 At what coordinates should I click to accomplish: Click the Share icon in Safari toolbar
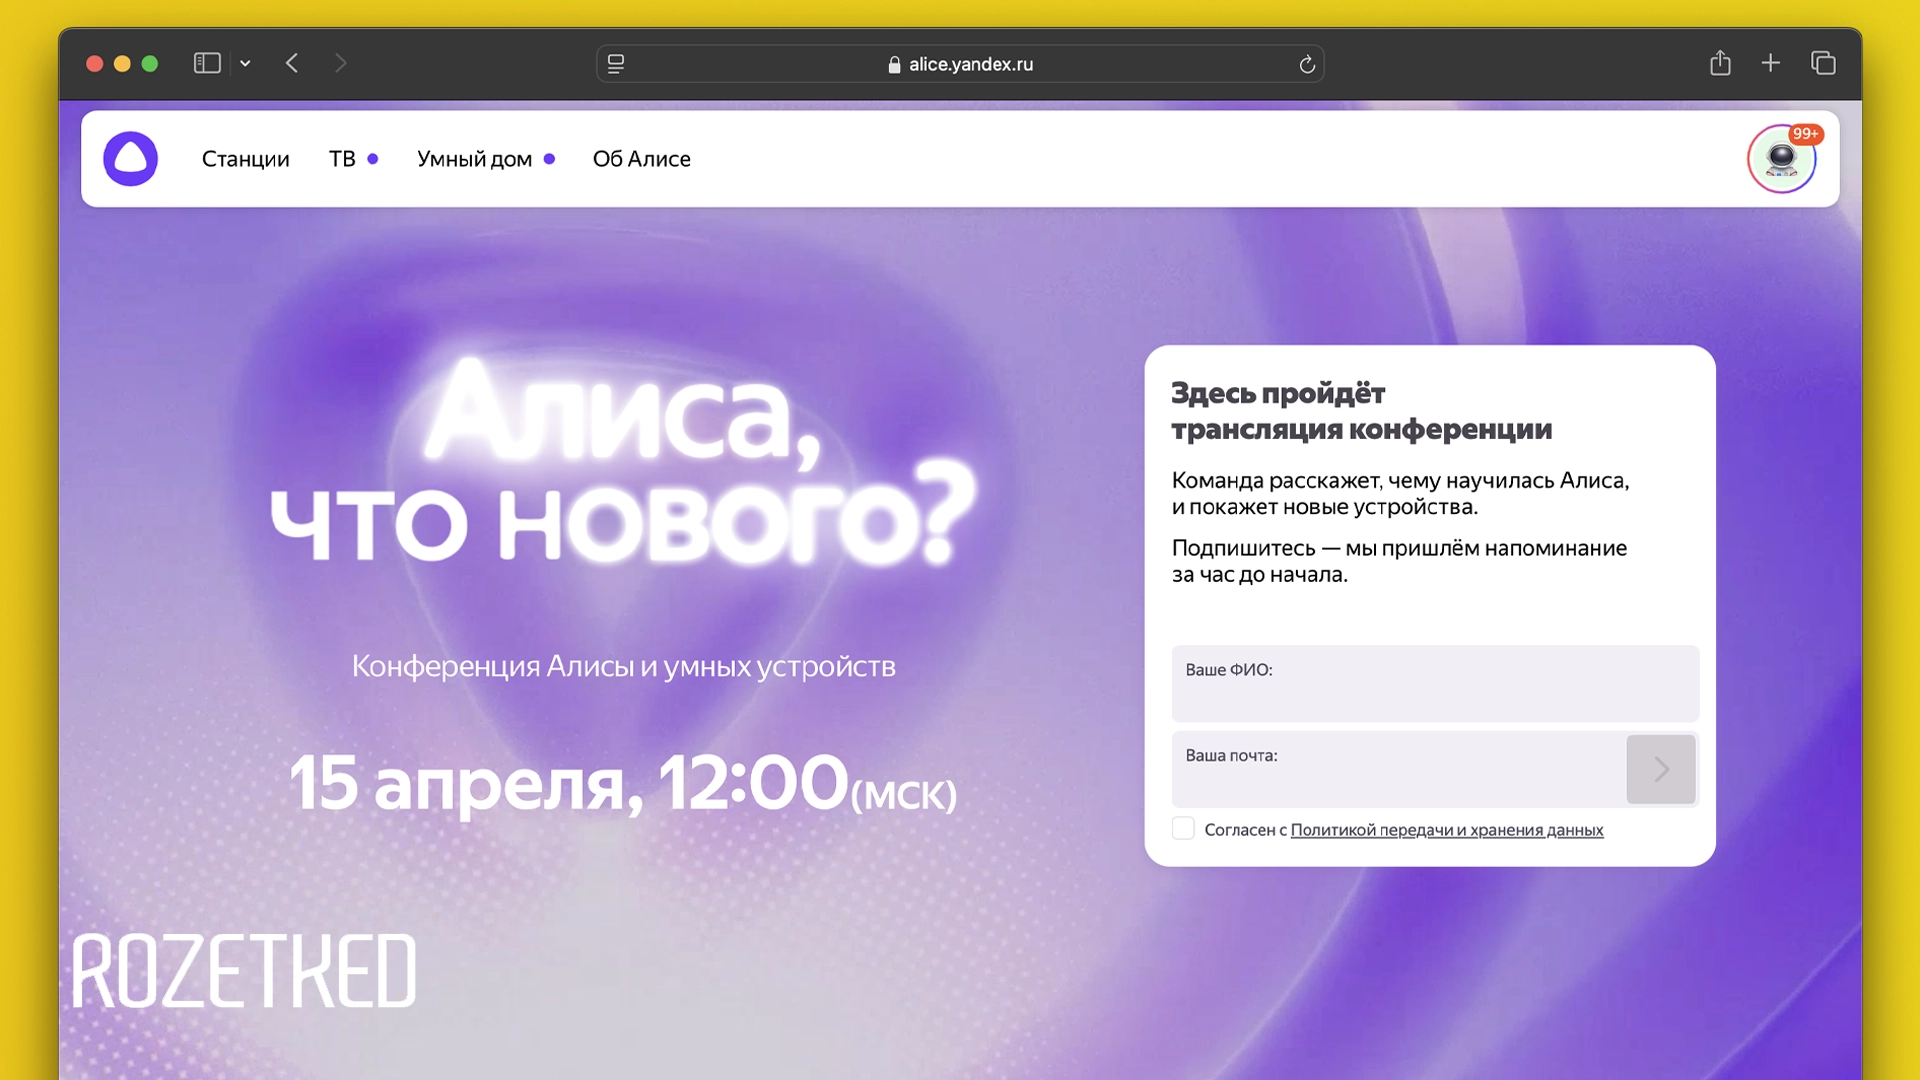[1720, 63]
